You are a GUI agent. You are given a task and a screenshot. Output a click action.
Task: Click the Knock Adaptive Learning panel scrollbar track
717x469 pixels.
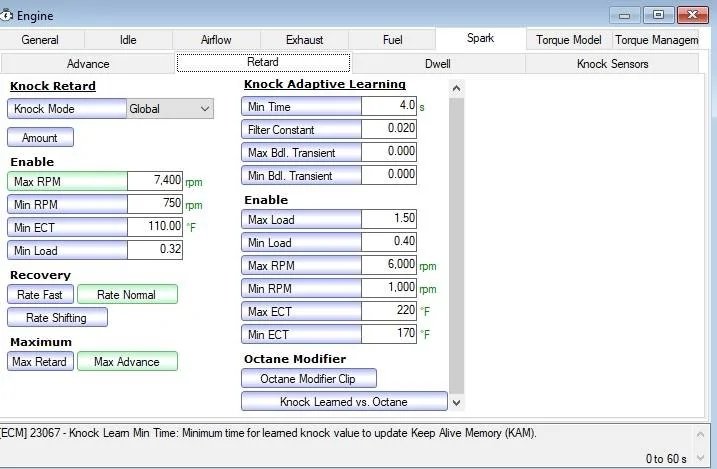[x=456, y=245]
